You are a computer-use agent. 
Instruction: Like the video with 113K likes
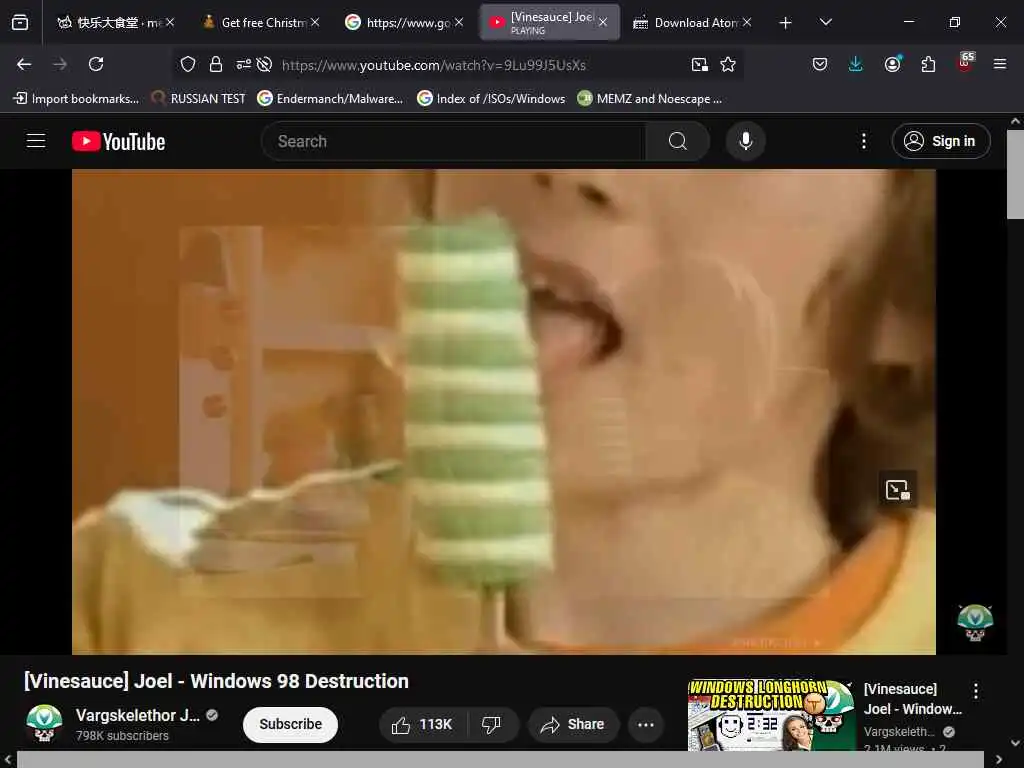pos(423,724)
